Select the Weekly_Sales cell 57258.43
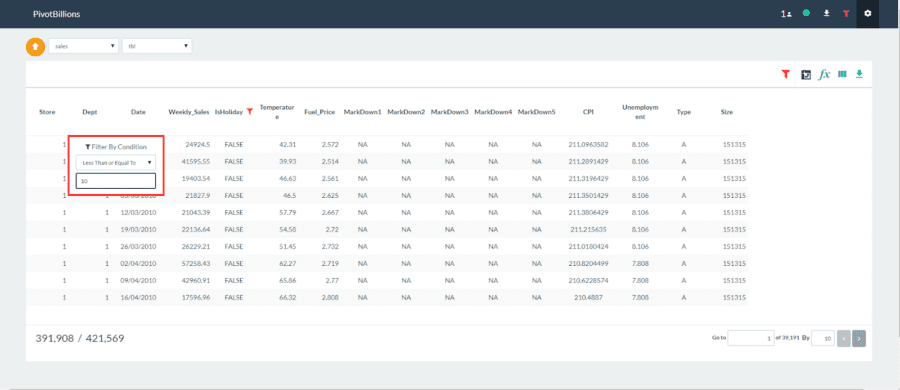Image resolution: width=900 pixels, height=390 pixels. [x=196, y=264]
